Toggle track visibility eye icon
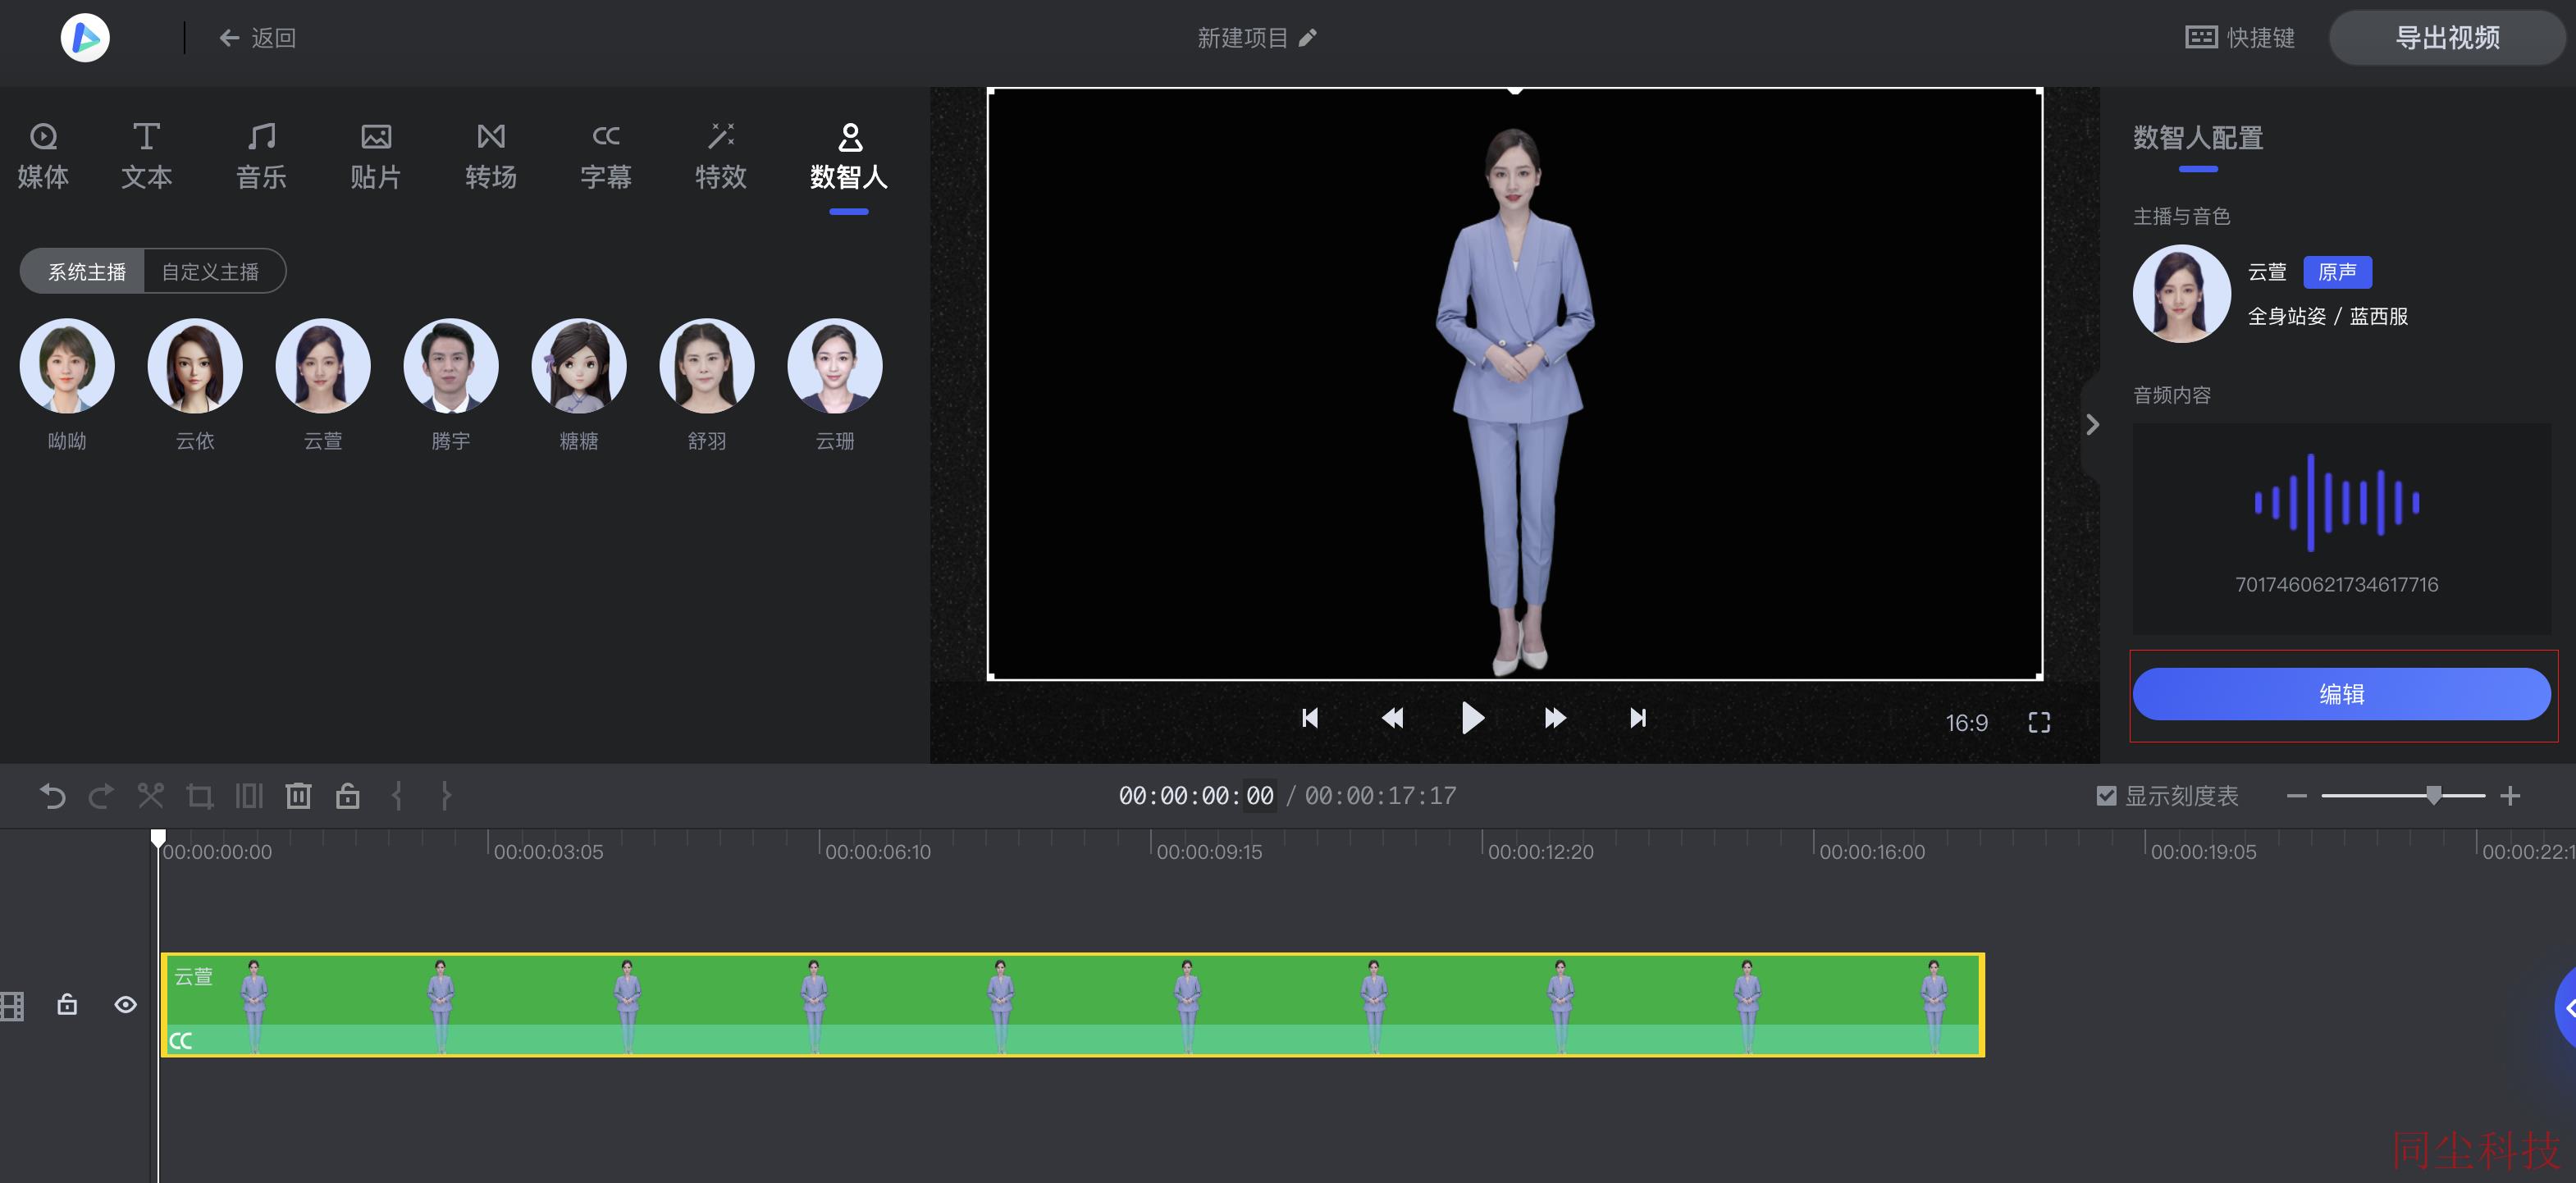The image size is (2576, 1183). pos(125,1004)
